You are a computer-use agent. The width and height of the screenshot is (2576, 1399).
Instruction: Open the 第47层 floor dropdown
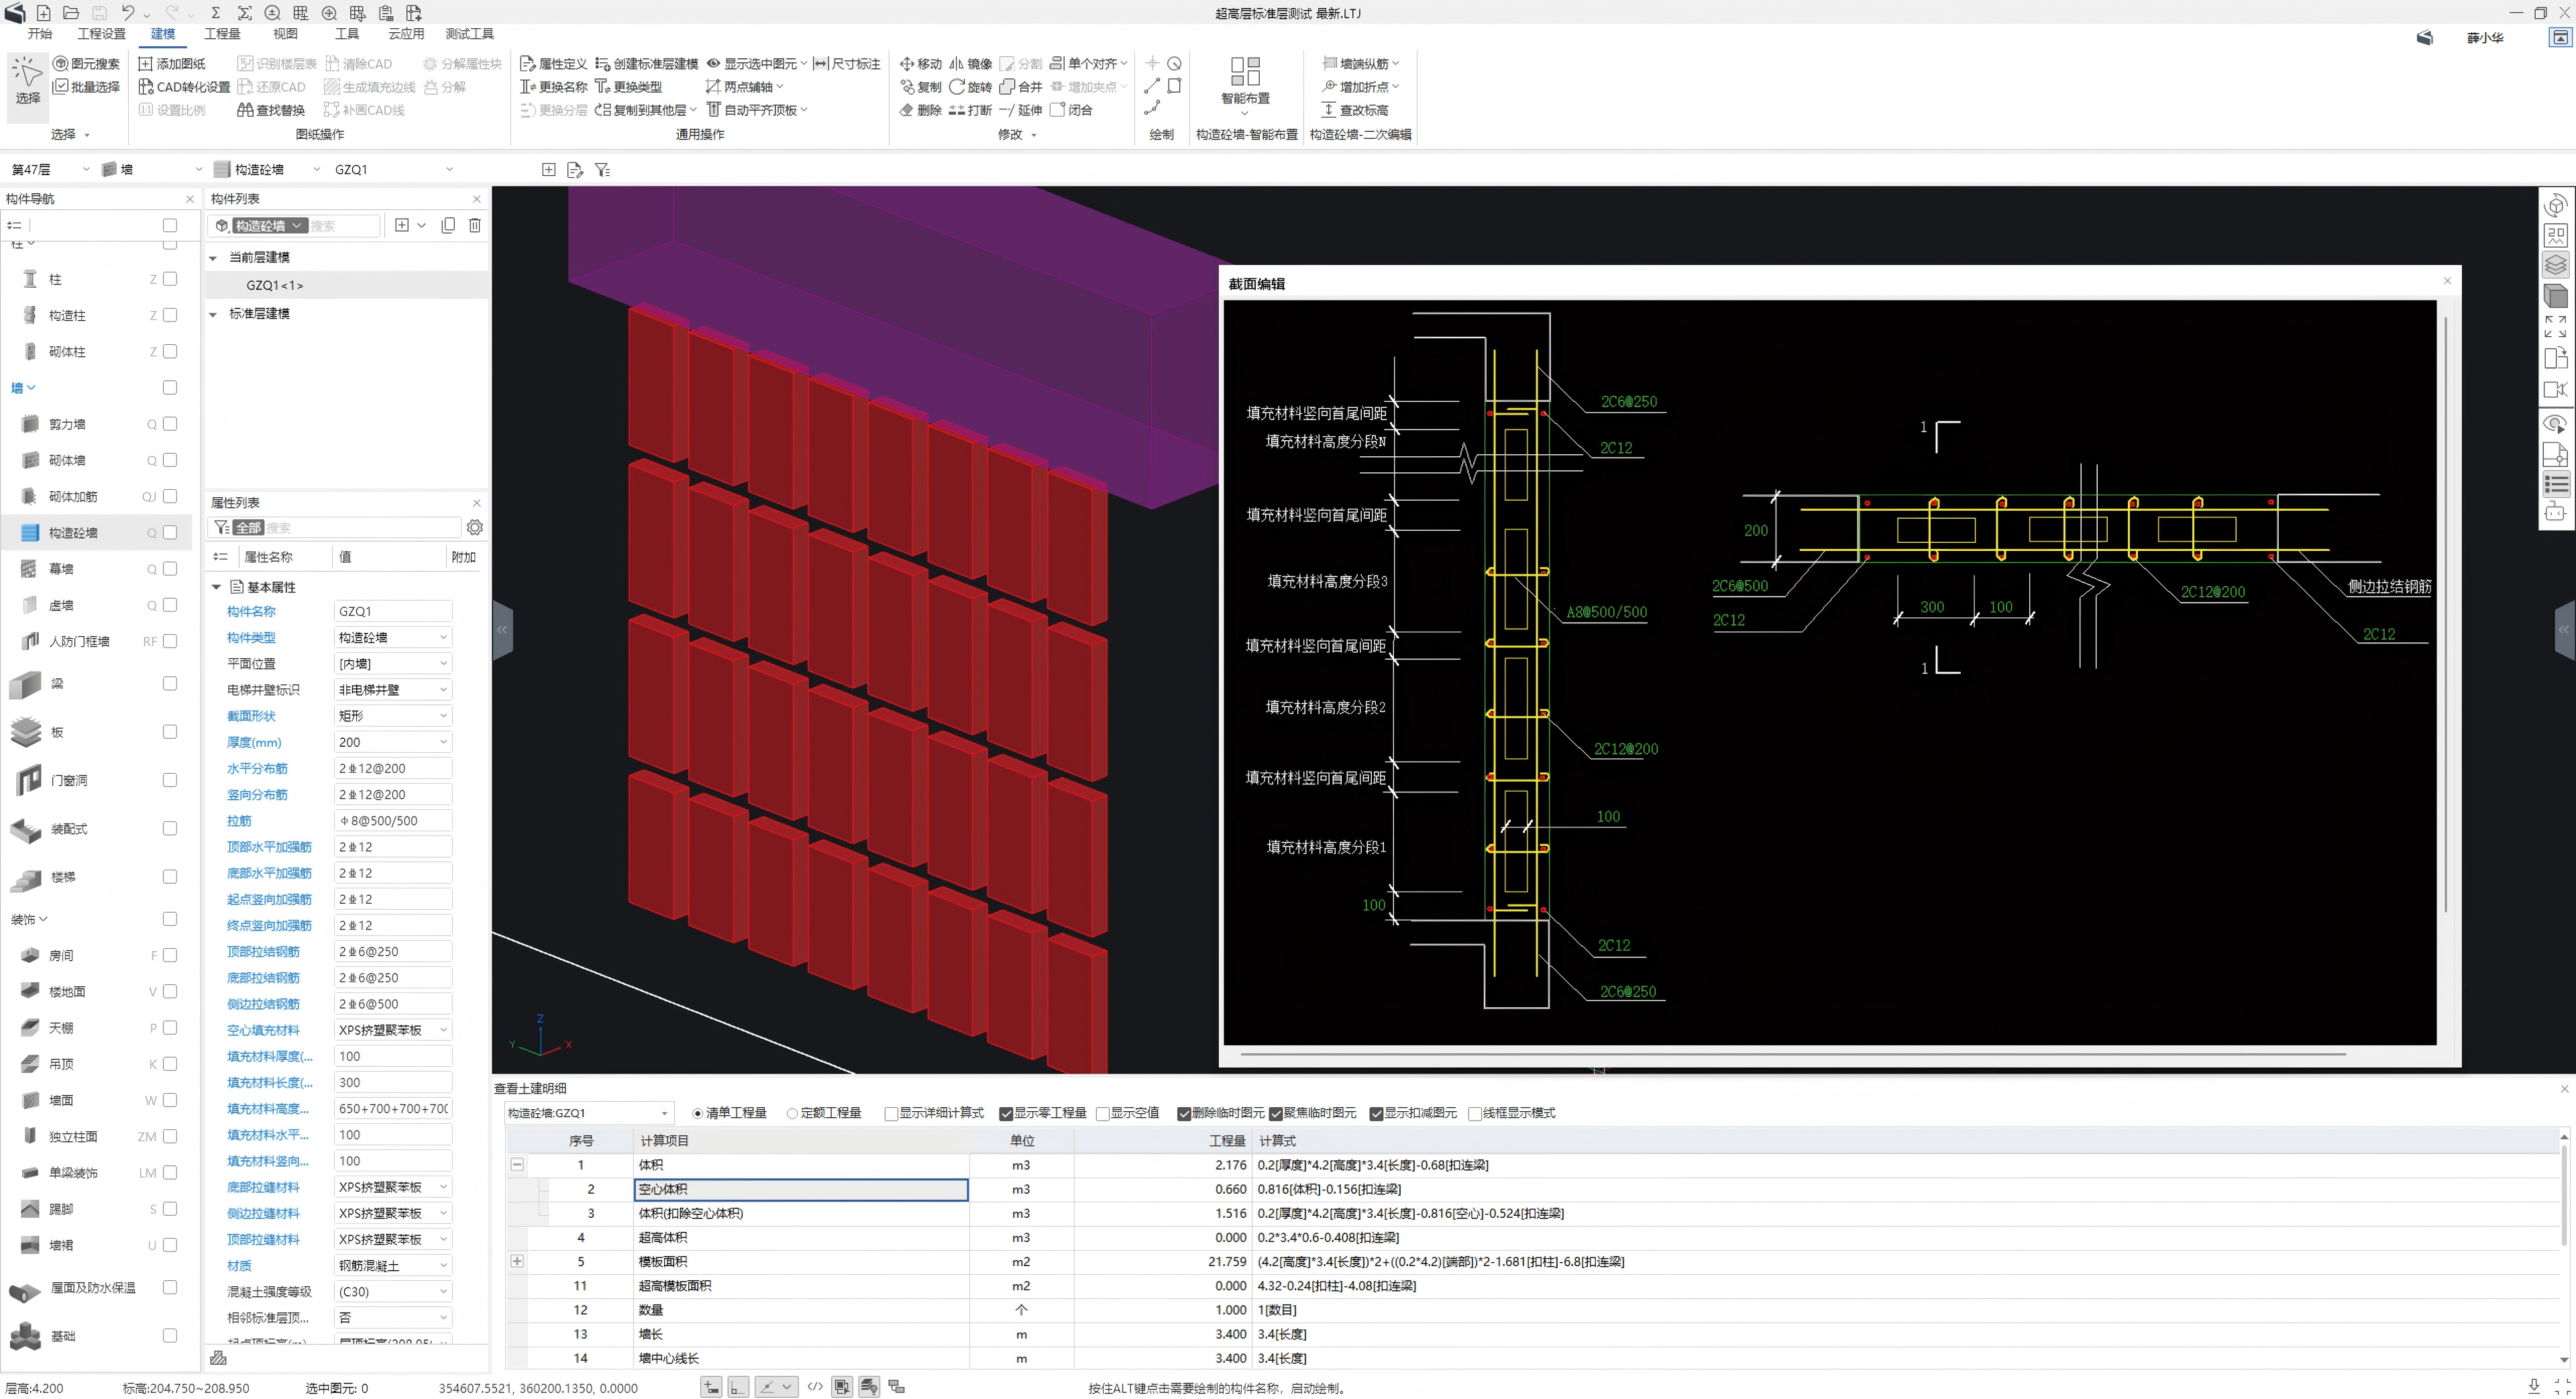pyautogui.click(x=50, y=169)
